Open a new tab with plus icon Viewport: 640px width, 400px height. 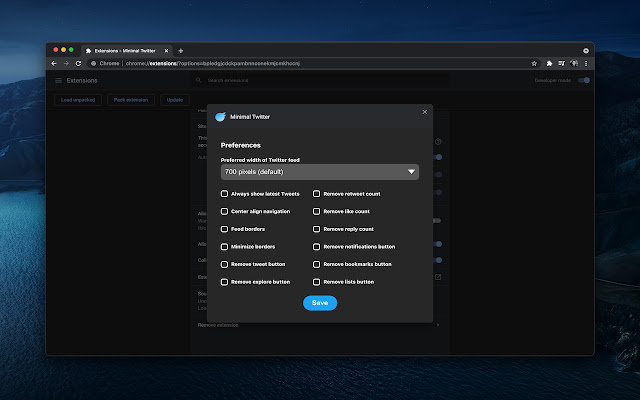(180, 50)
